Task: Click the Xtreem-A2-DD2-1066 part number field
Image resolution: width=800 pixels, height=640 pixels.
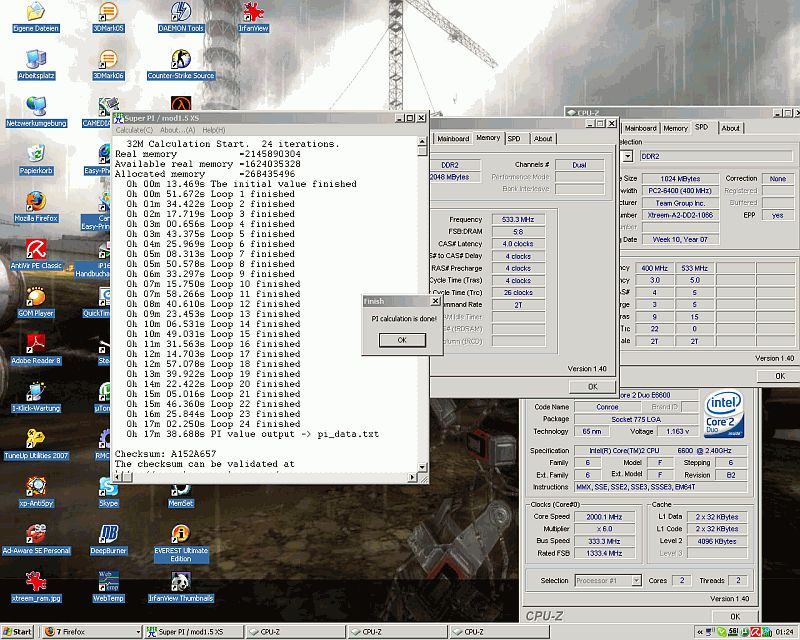Action: [x=680, y=215]
